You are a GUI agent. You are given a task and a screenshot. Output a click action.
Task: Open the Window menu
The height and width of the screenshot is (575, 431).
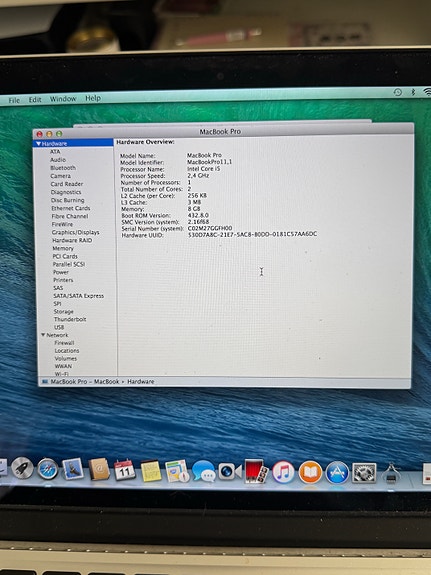click(63, 99)
